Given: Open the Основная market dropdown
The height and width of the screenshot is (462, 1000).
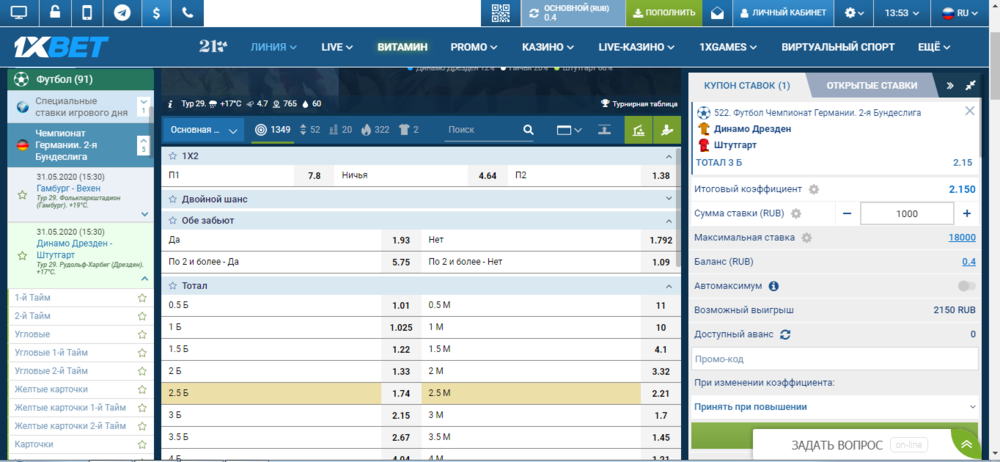Looking at the screenshot, I should (x=203, y=130).
